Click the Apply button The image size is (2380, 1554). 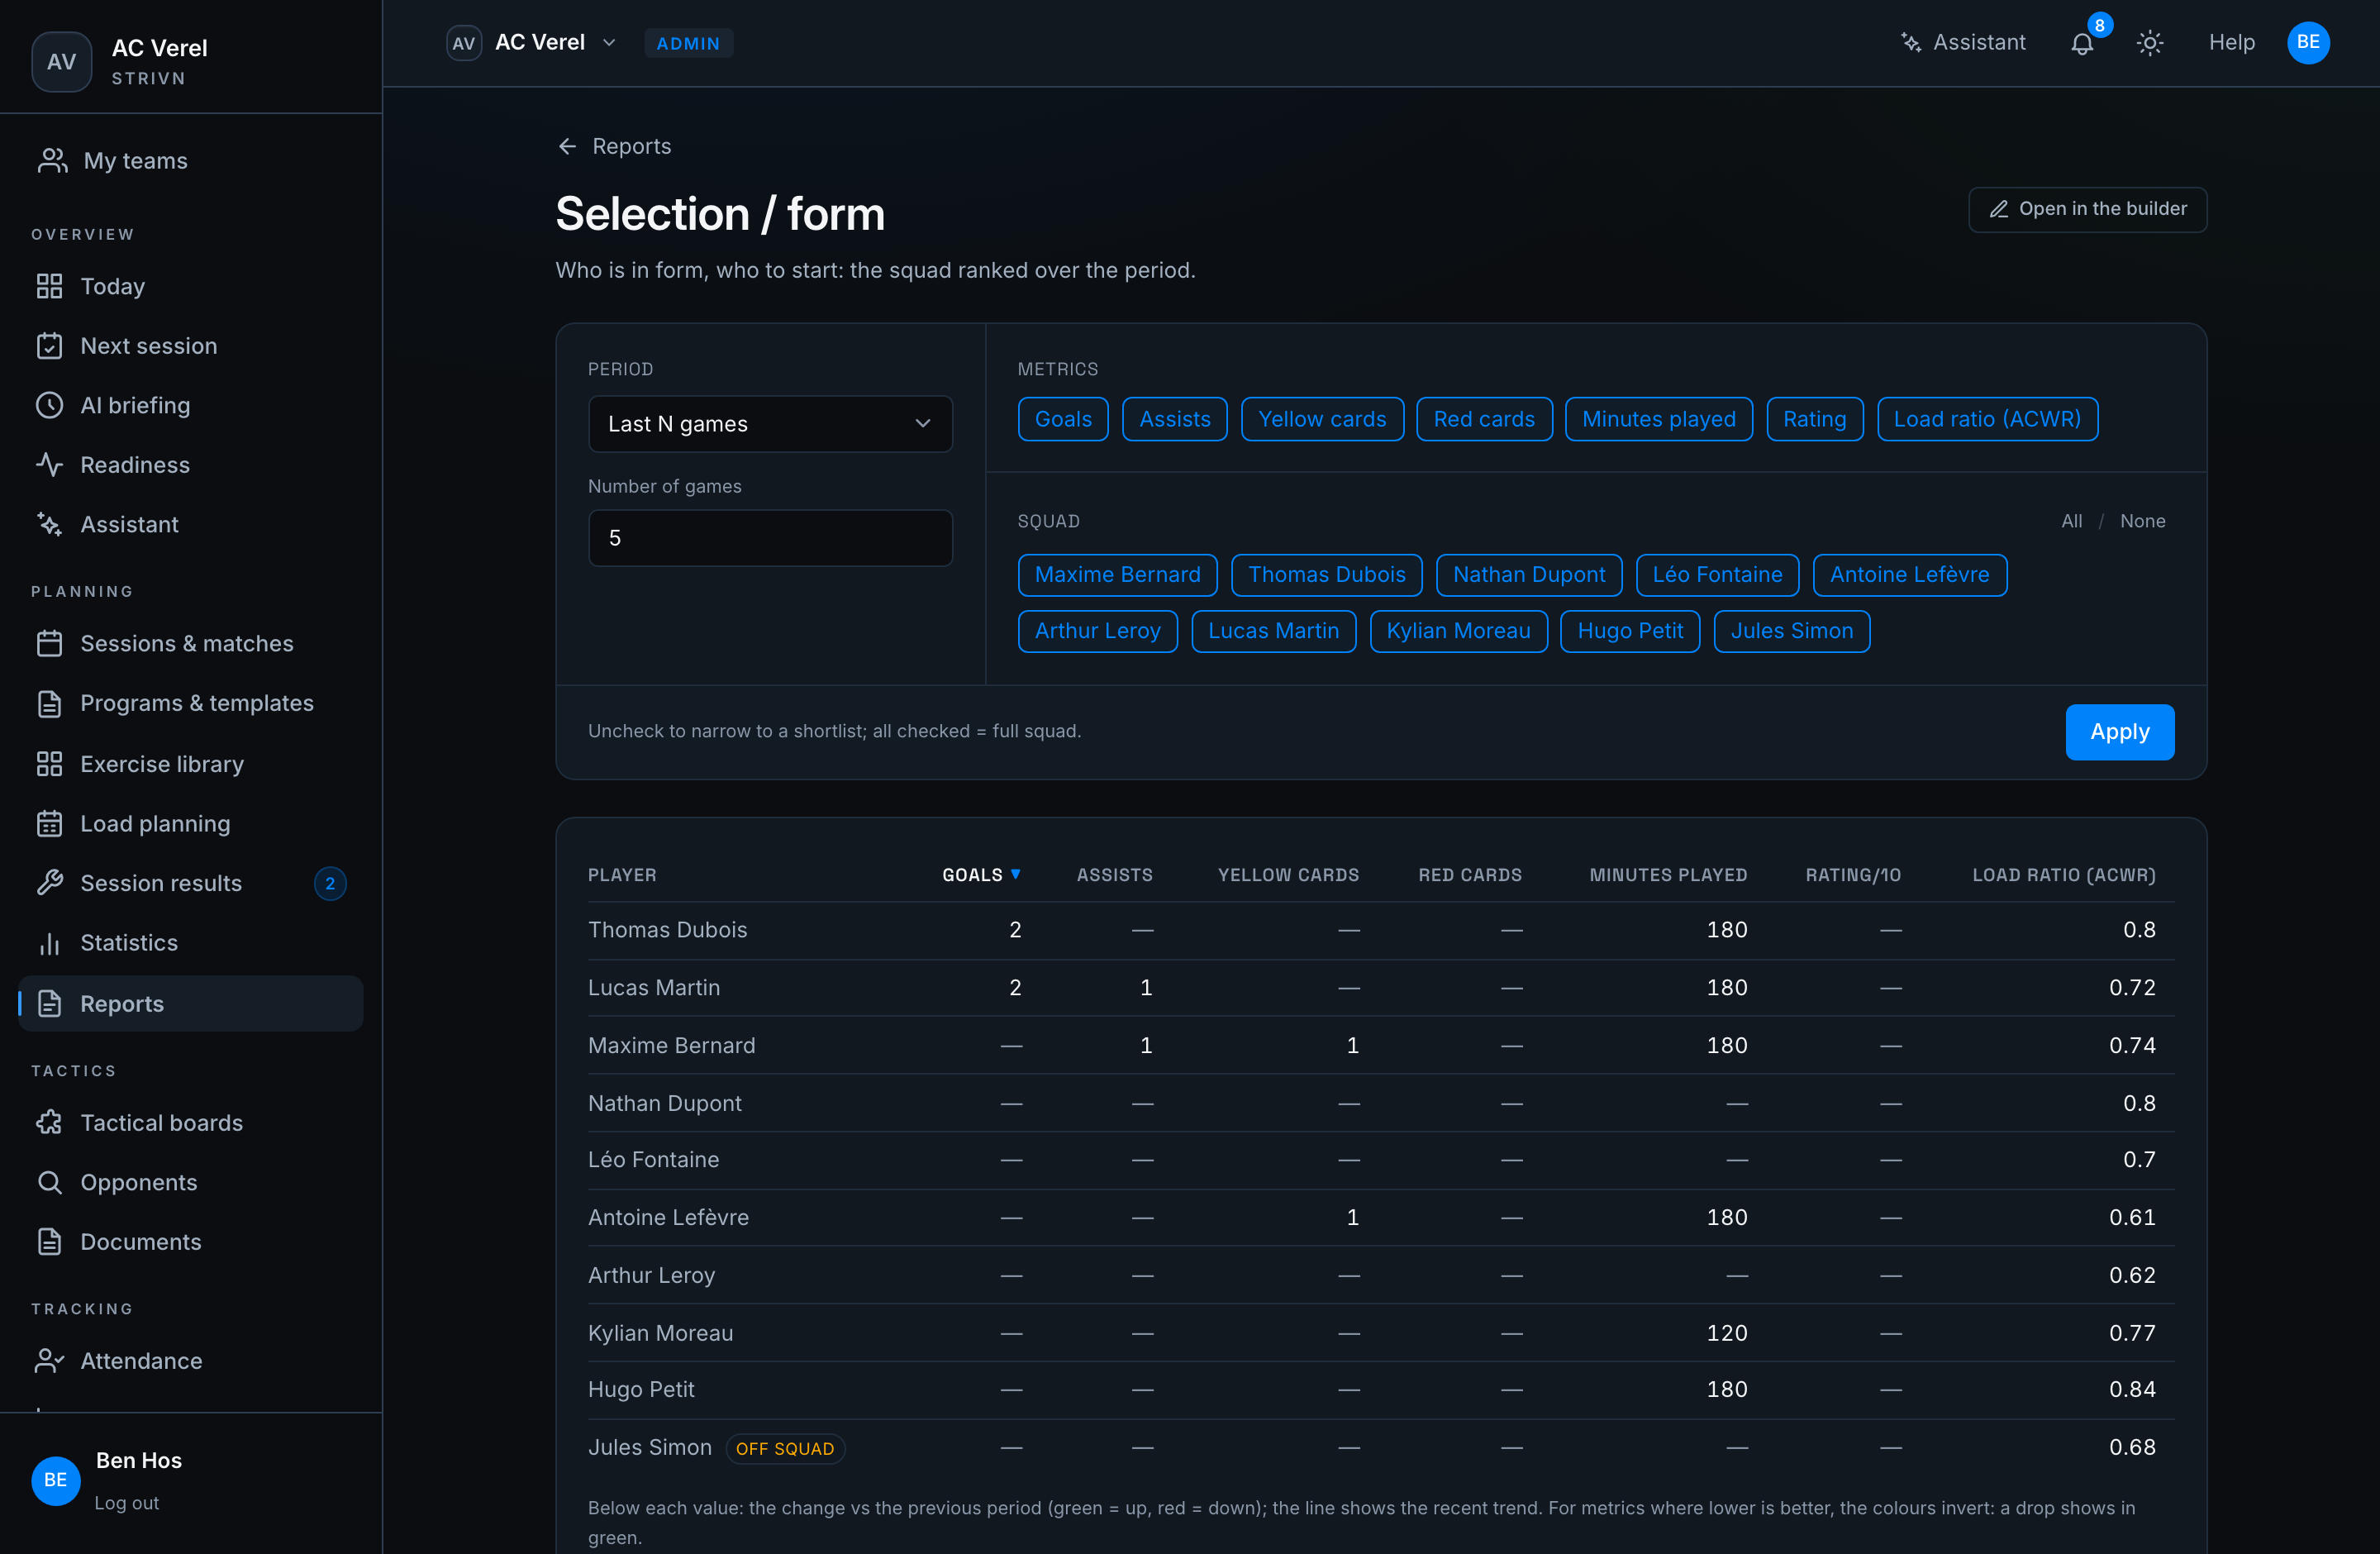click(x=2119, y=732)
